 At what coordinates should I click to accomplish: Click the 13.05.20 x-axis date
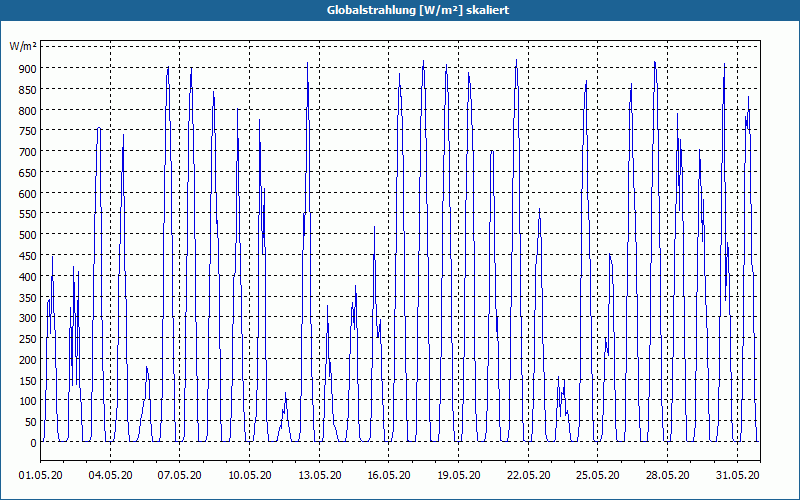[x=319, y=475]
